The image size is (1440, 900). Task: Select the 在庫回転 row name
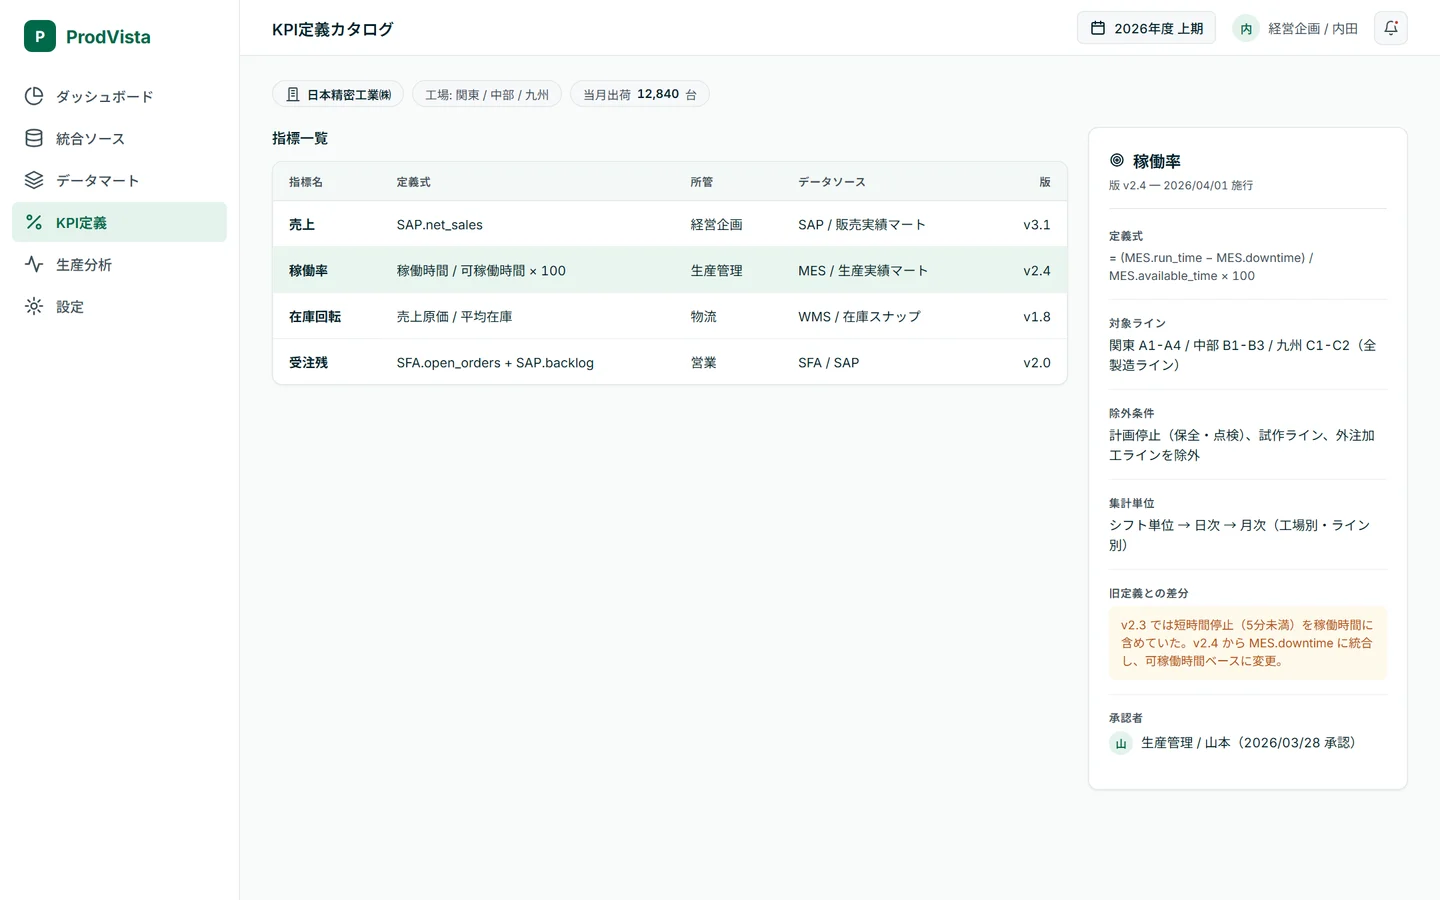(x=315, y=317)
